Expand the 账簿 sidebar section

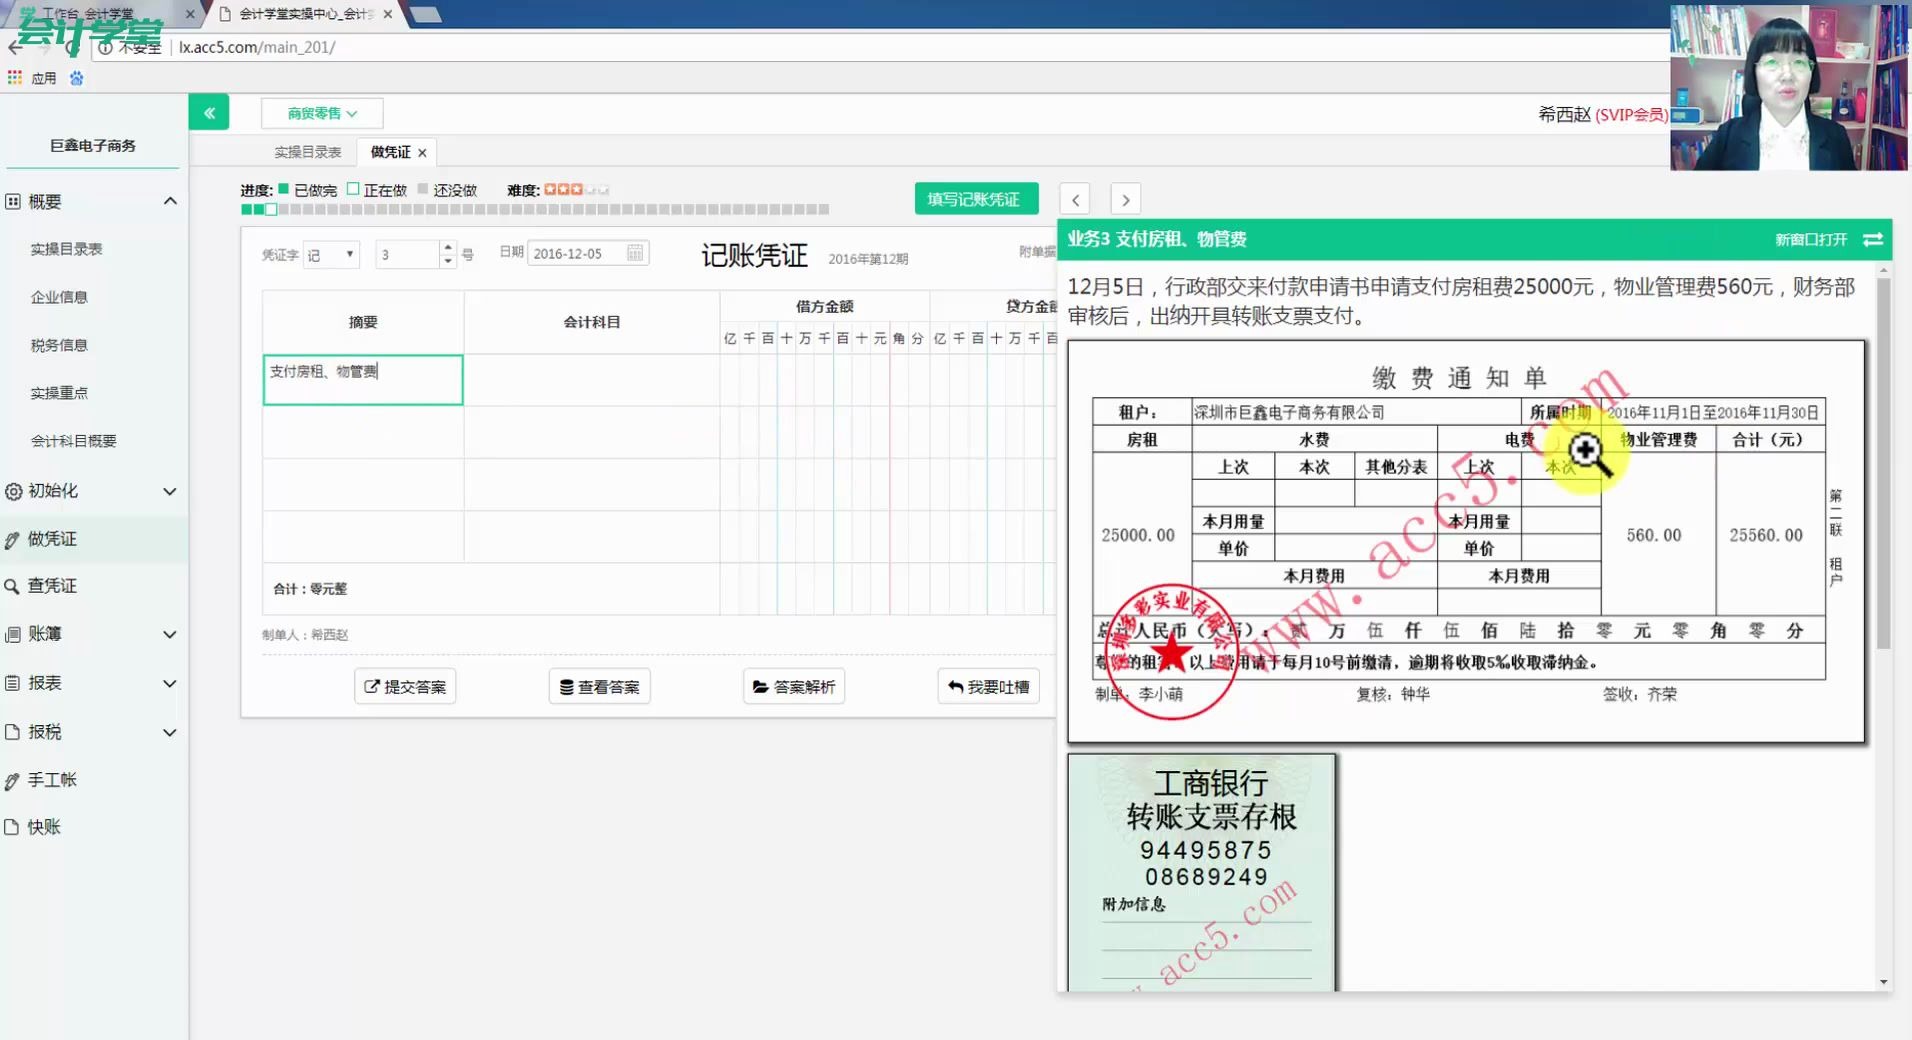170,634
